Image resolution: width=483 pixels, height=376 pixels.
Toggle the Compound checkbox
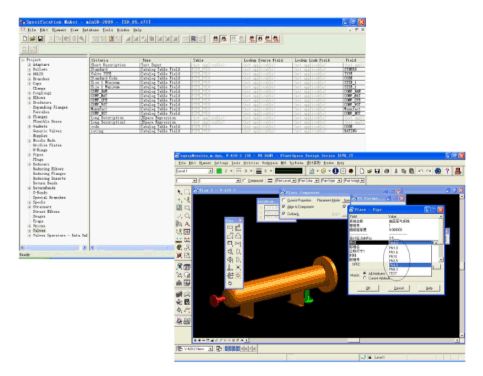(245, 180)
